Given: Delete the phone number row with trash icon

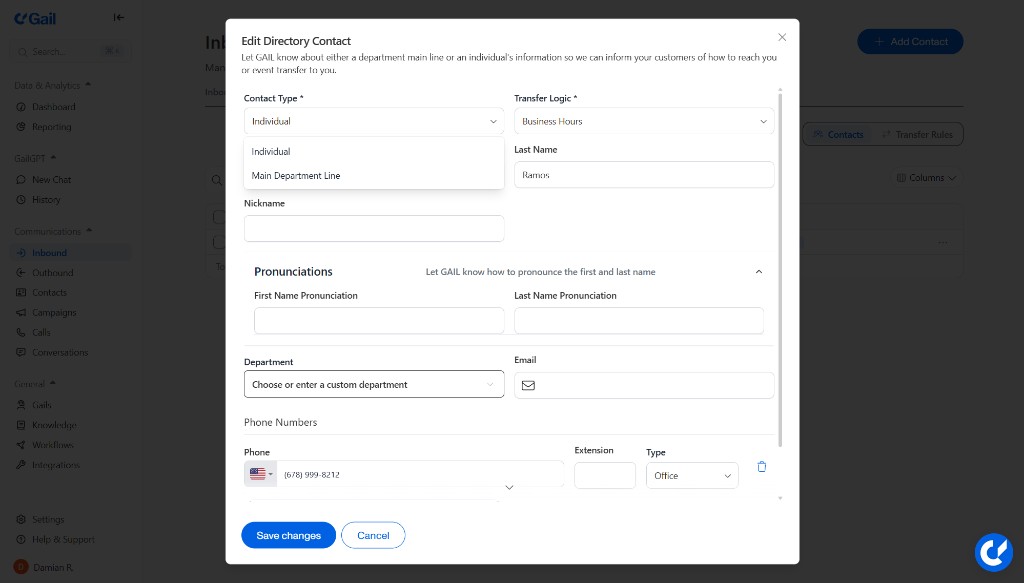Looking at the screenshot, I should coord(761,466).
